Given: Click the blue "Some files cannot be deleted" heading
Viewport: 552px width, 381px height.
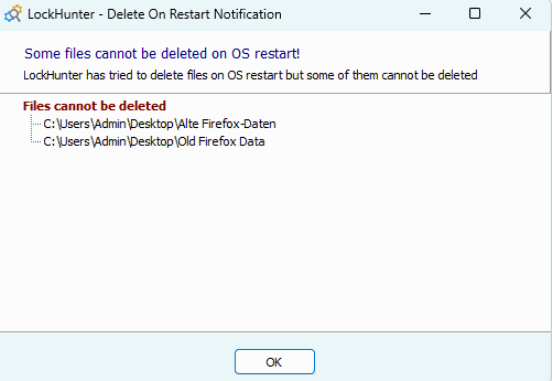Looking at the screenshot, I should [162, 54].
